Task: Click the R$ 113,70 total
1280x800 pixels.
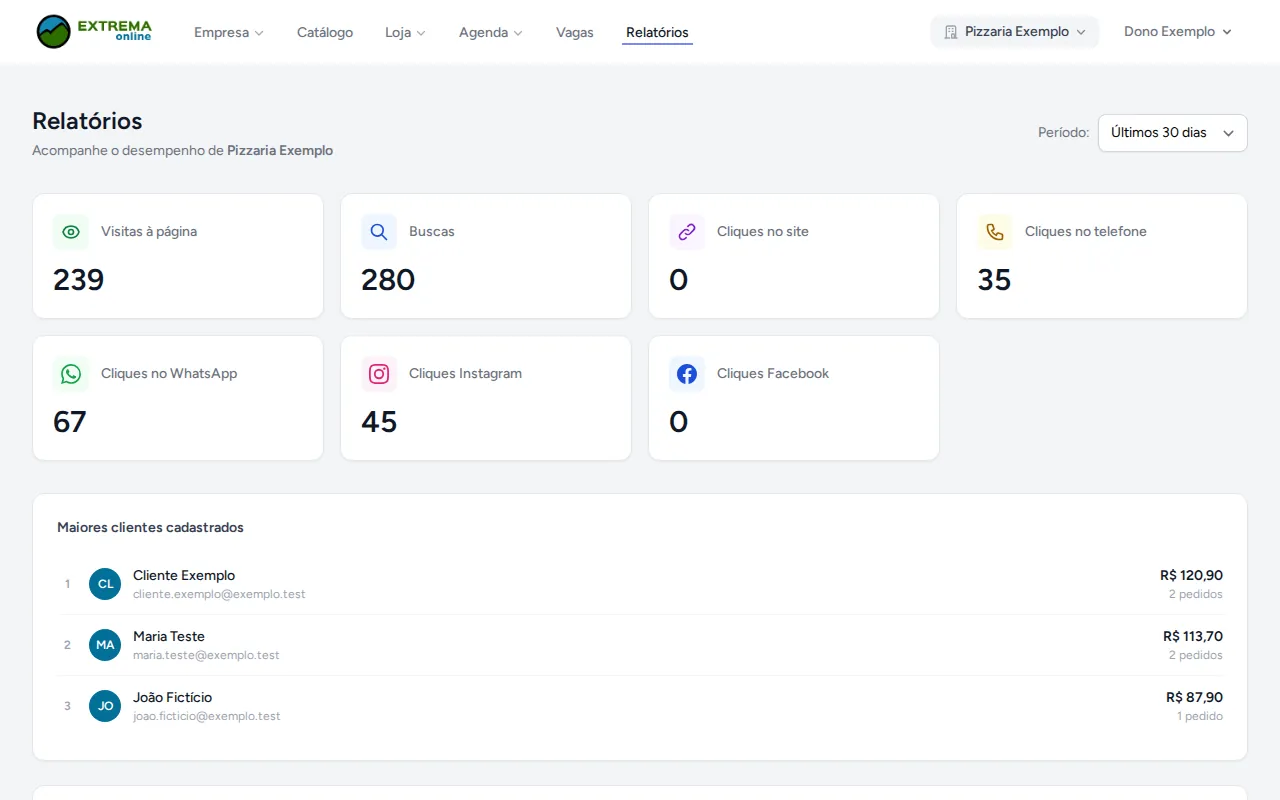Action: (x=1193, y=637)
